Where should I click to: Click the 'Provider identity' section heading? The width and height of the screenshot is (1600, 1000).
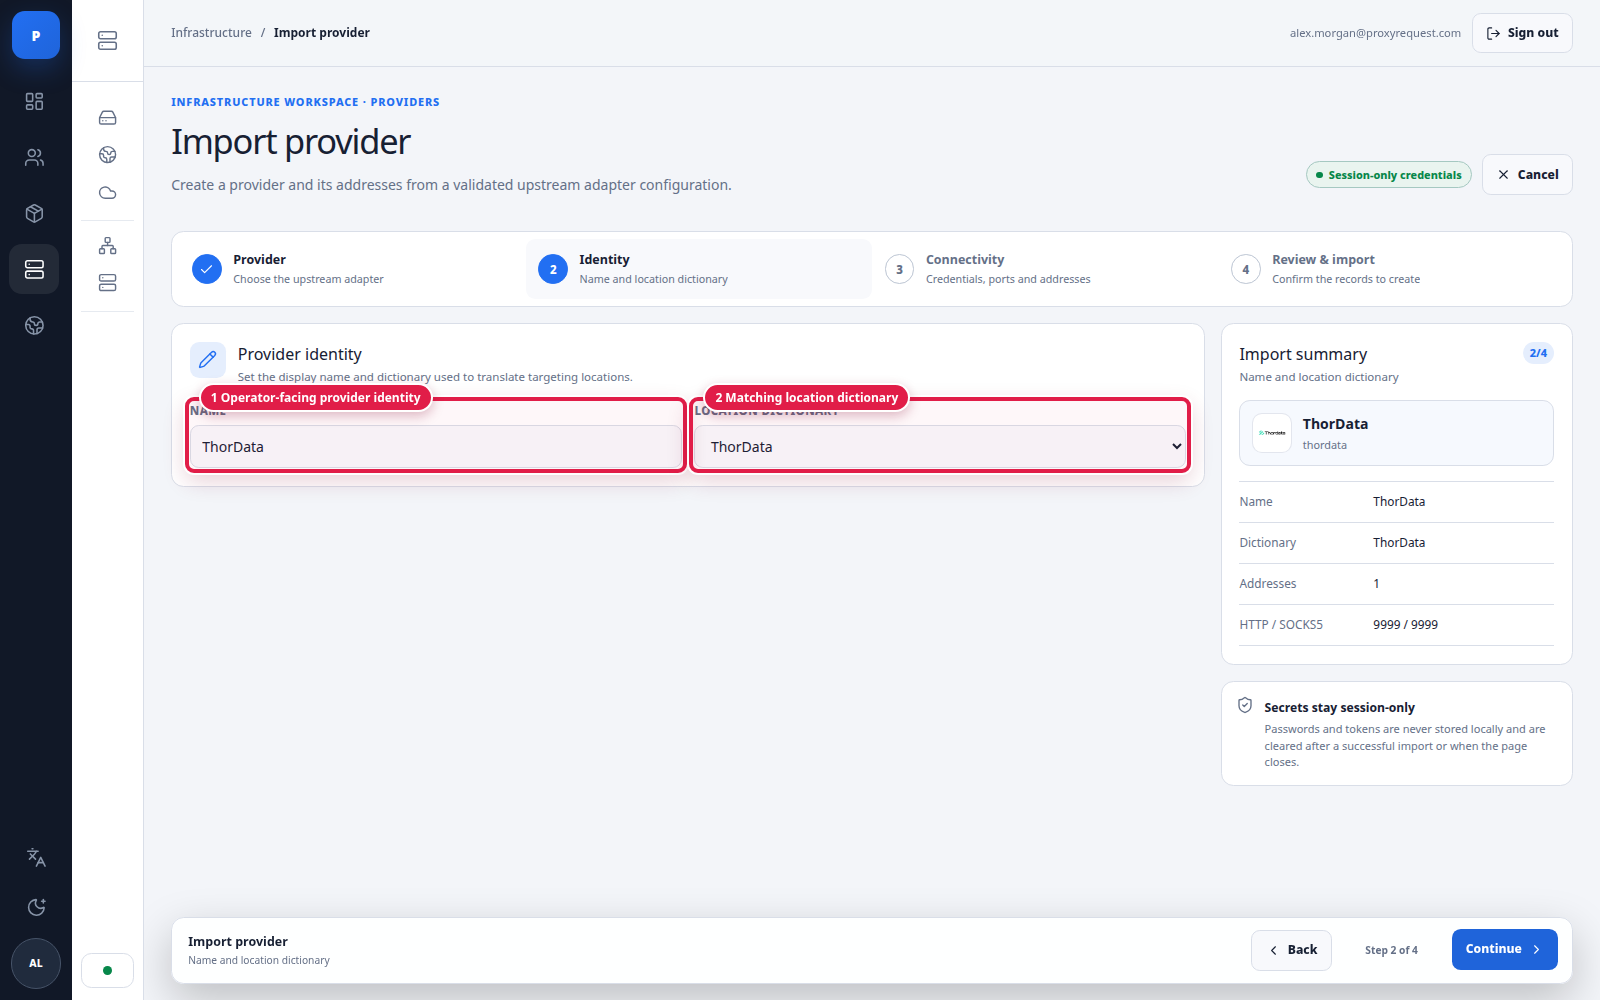(300, 354)
